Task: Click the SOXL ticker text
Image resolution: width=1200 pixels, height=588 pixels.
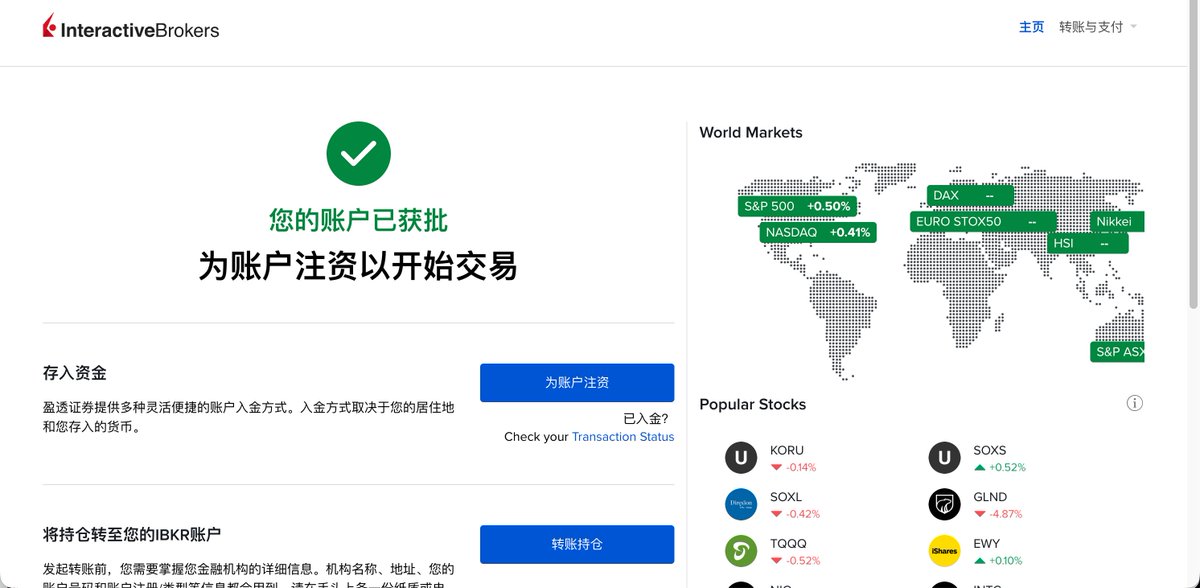Action: click(x=786, y=497)
